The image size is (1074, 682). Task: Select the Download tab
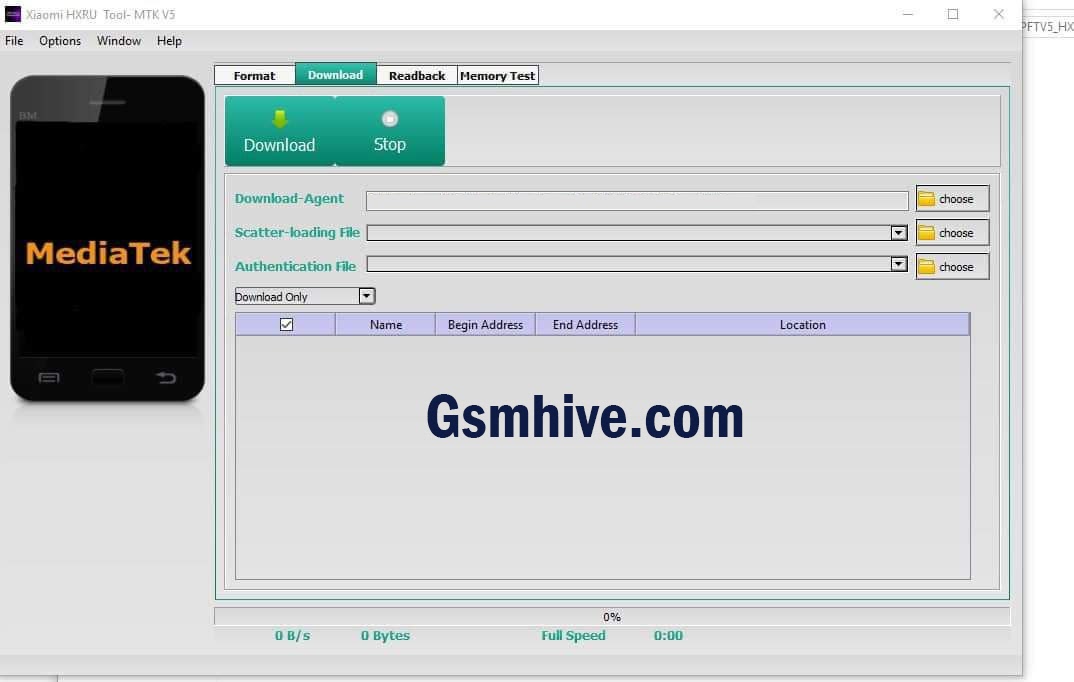[336, 74]
